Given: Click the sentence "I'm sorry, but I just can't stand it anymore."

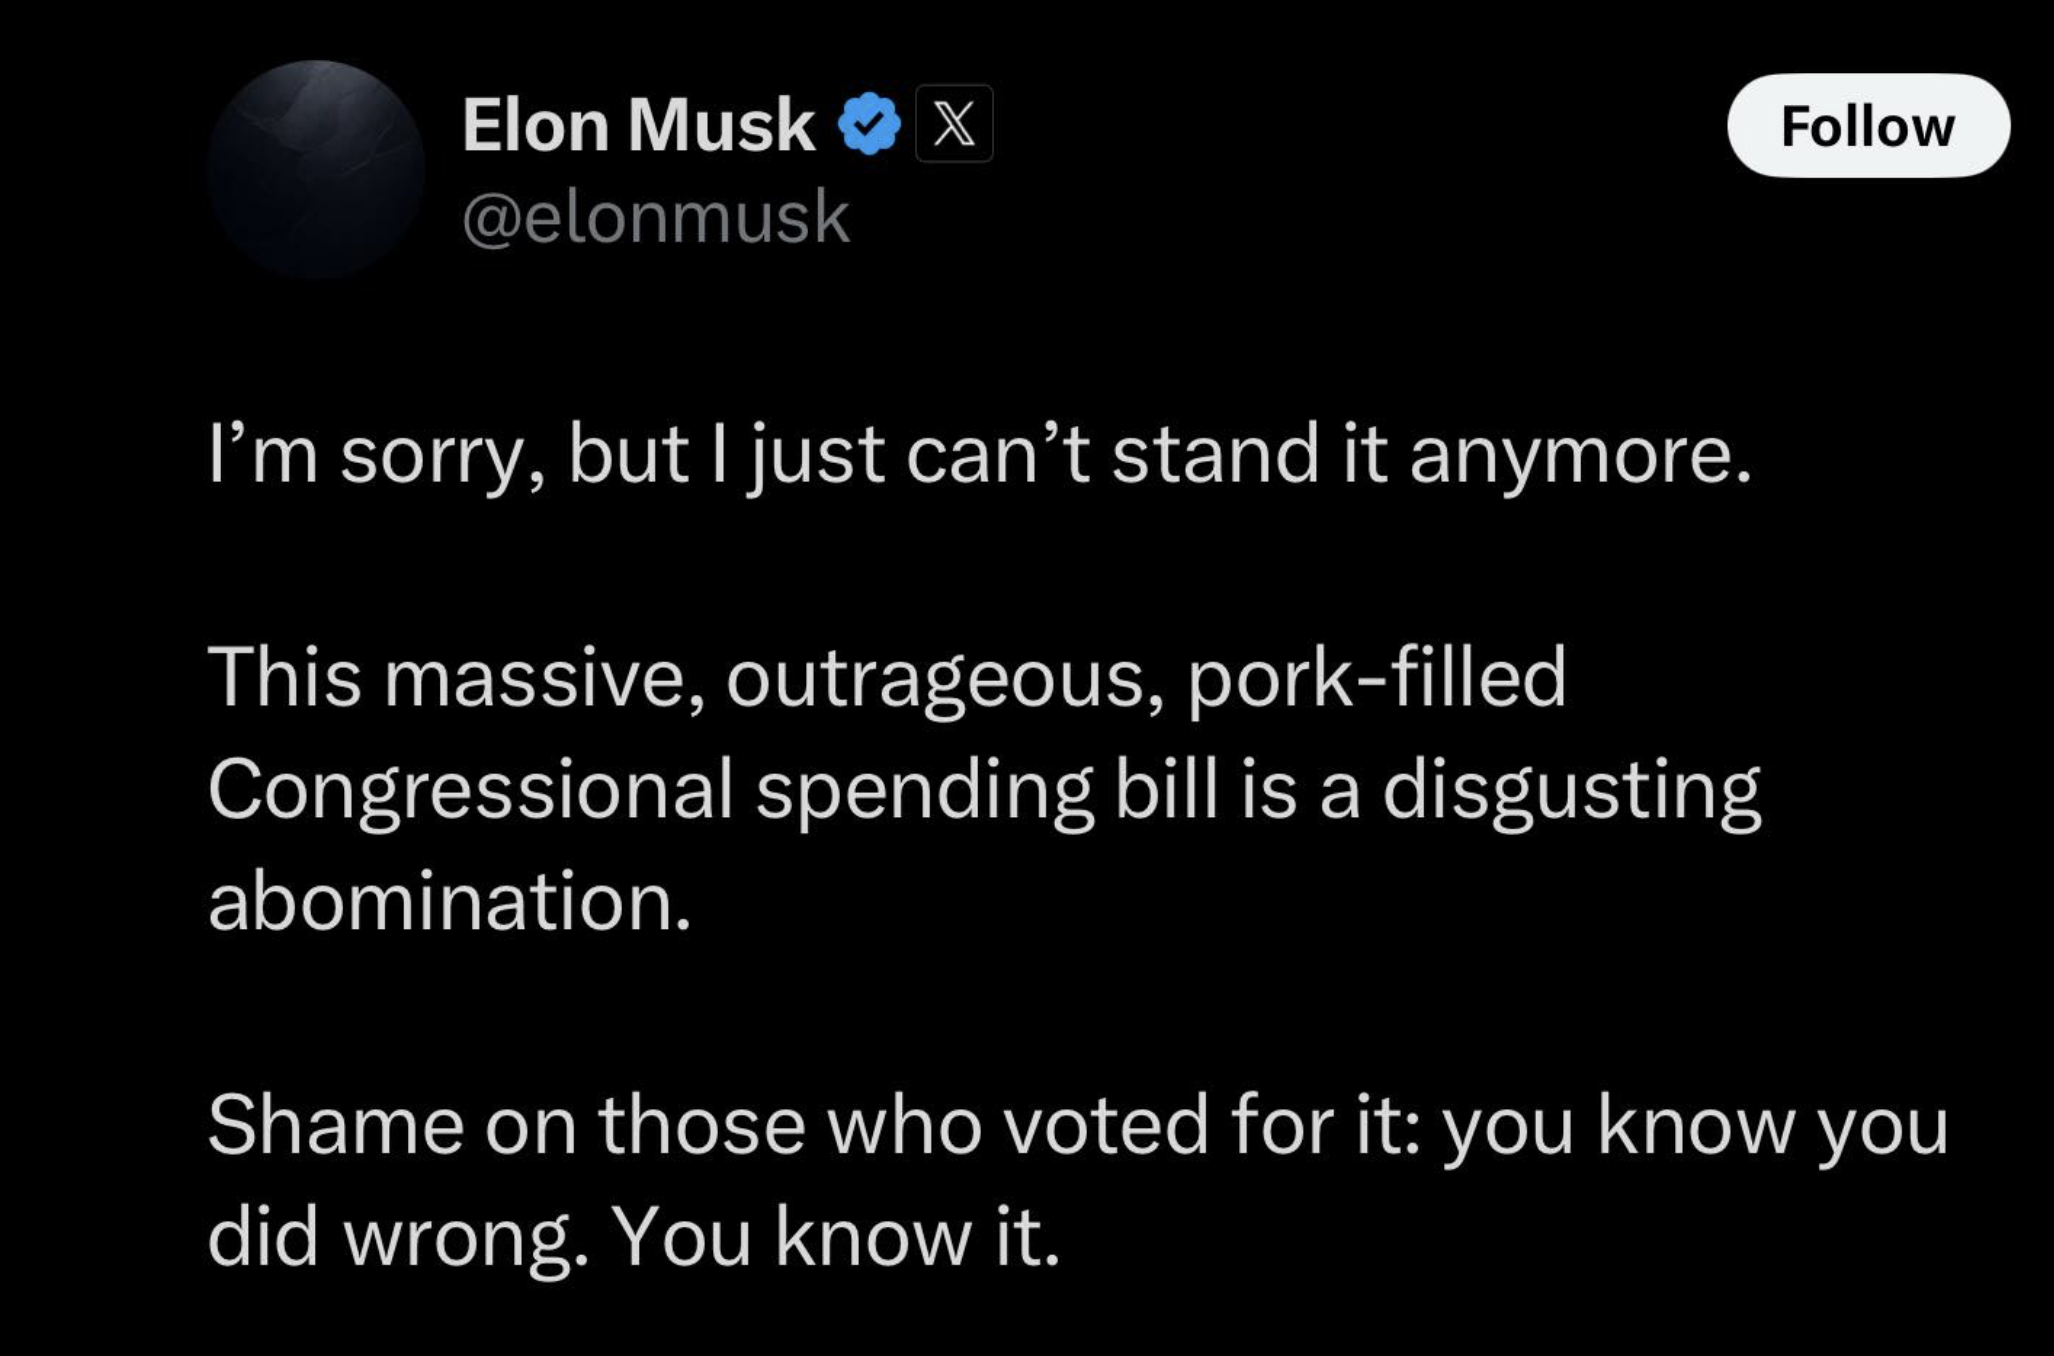Looking at the screenshot, I should [978, 455].
